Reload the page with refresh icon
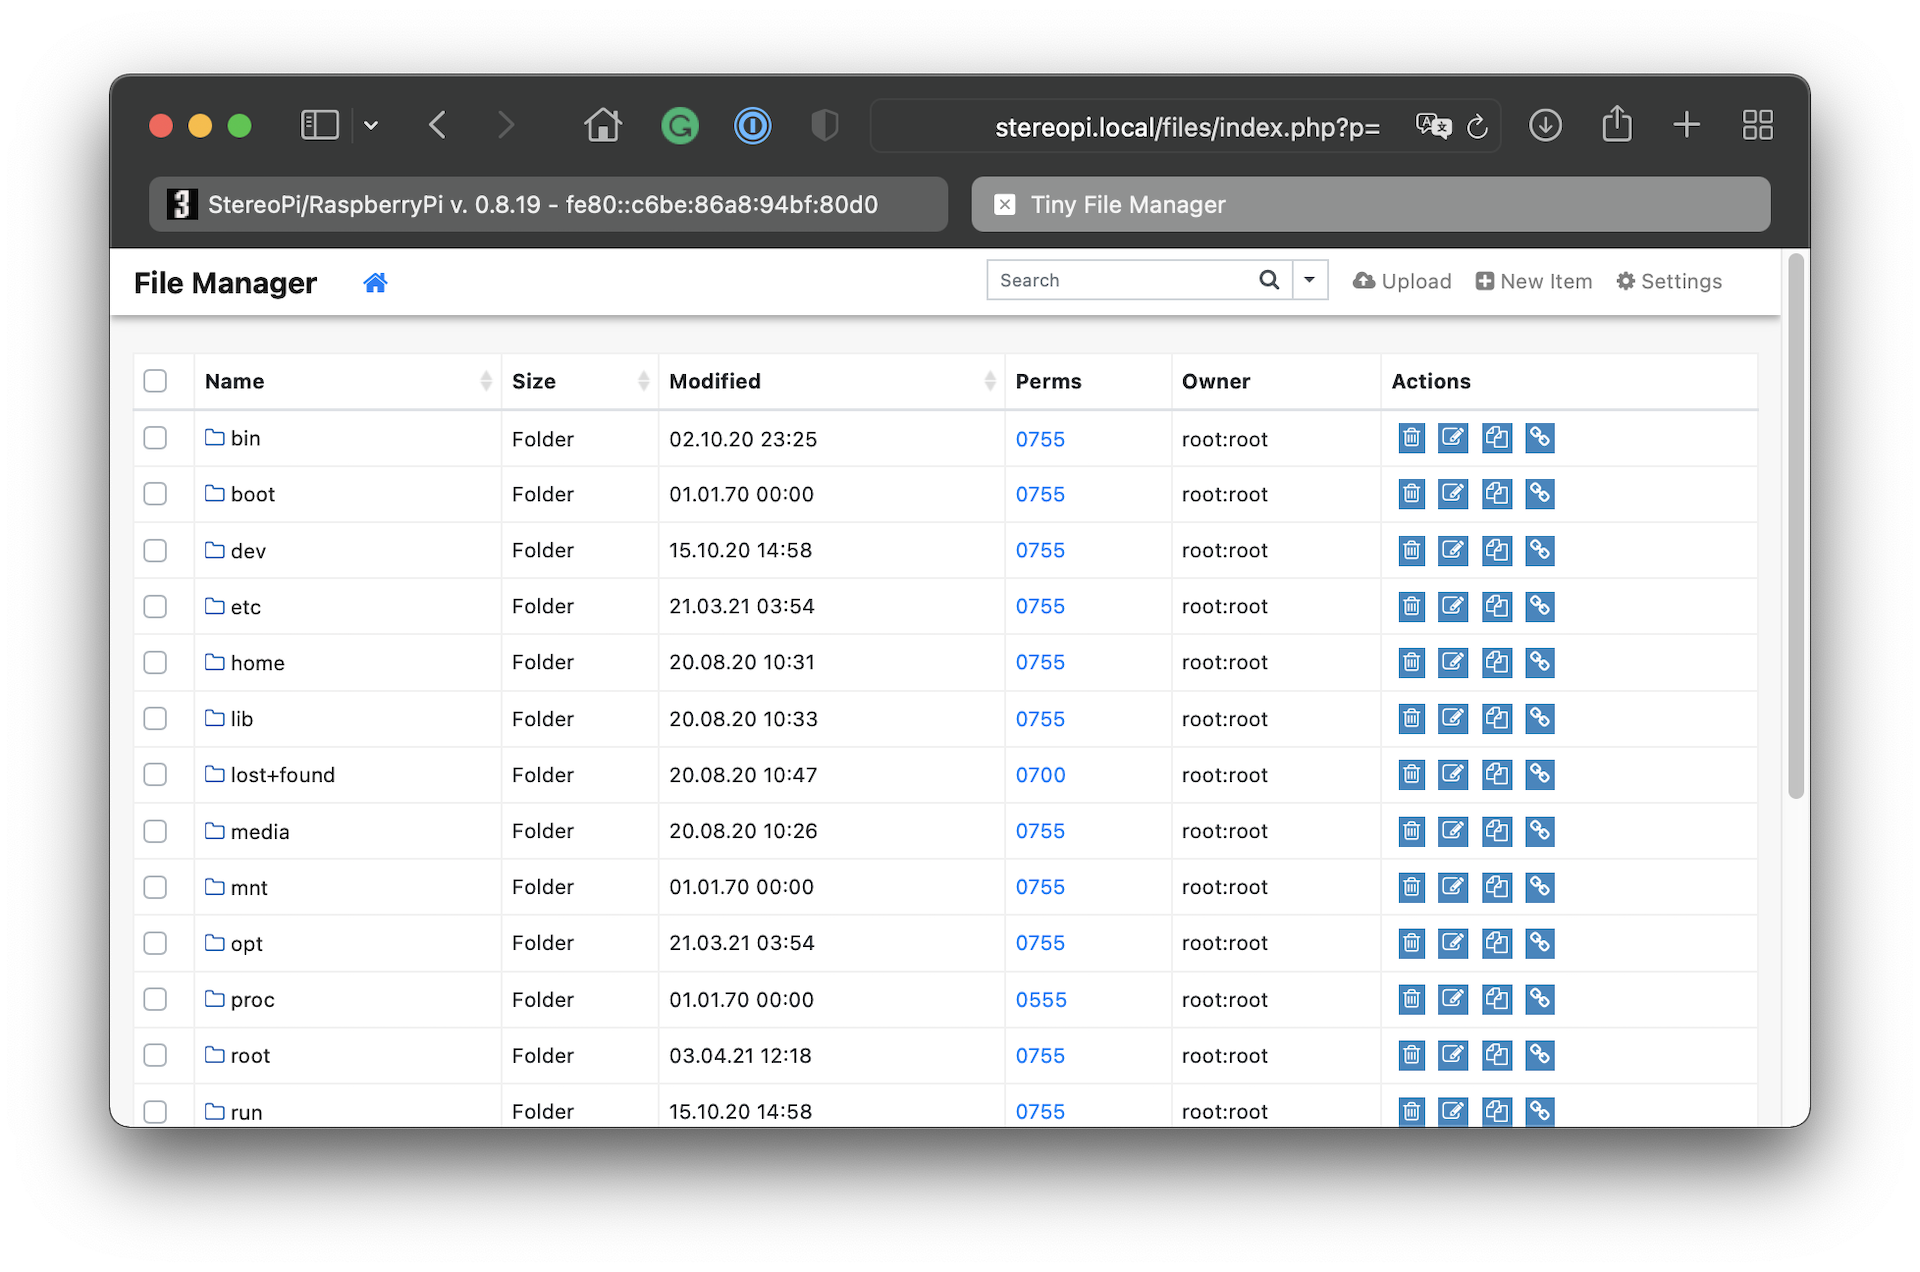 pyautogui.click(x=1477, y=127)
